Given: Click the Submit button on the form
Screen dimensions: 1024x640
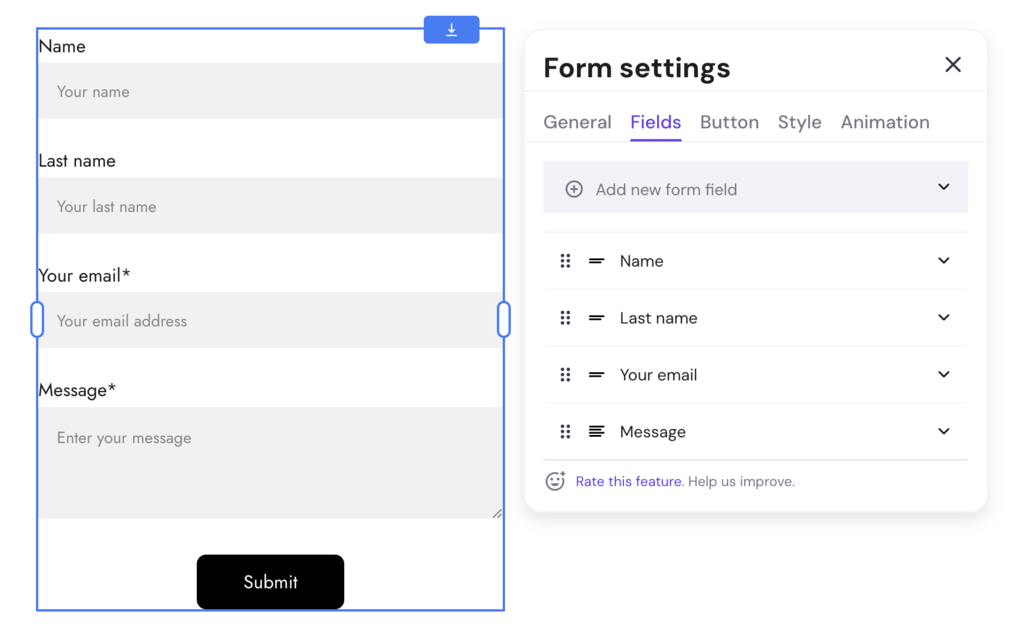Looking at the screenshot, I should pyautogui.click(x=270, y=582).
